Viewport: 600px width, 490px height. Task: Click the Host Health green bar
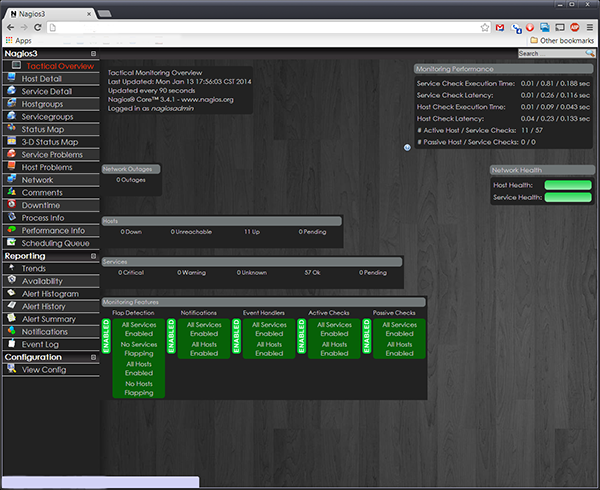[568, 185]
